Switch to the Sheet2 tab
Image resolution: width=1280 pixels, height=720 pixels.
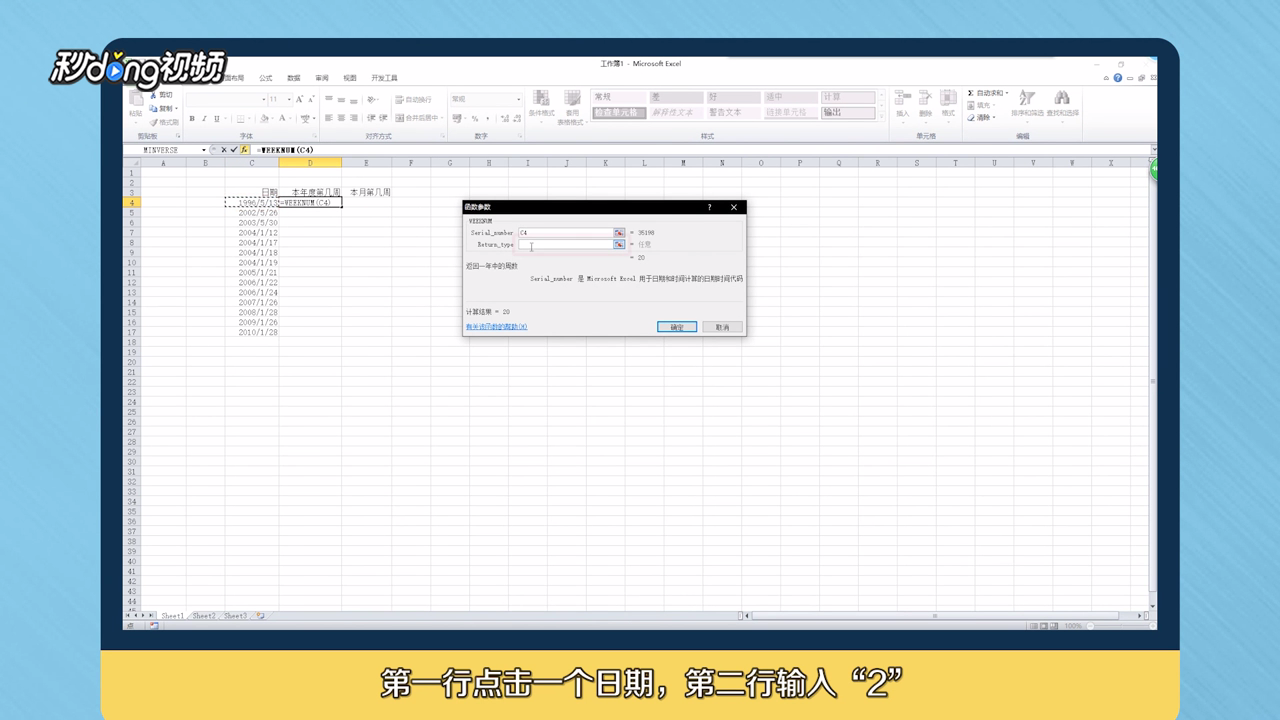pyautogui.click(x=204, y=616)
